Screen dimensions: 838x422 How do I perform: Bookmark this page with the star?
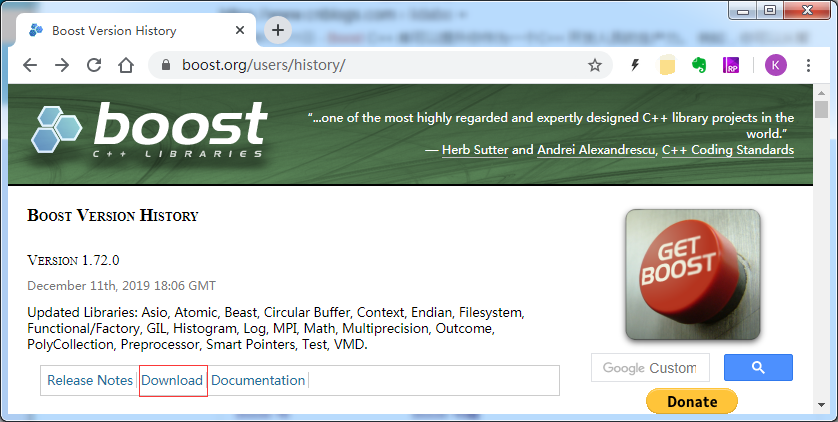pos(595,65)
